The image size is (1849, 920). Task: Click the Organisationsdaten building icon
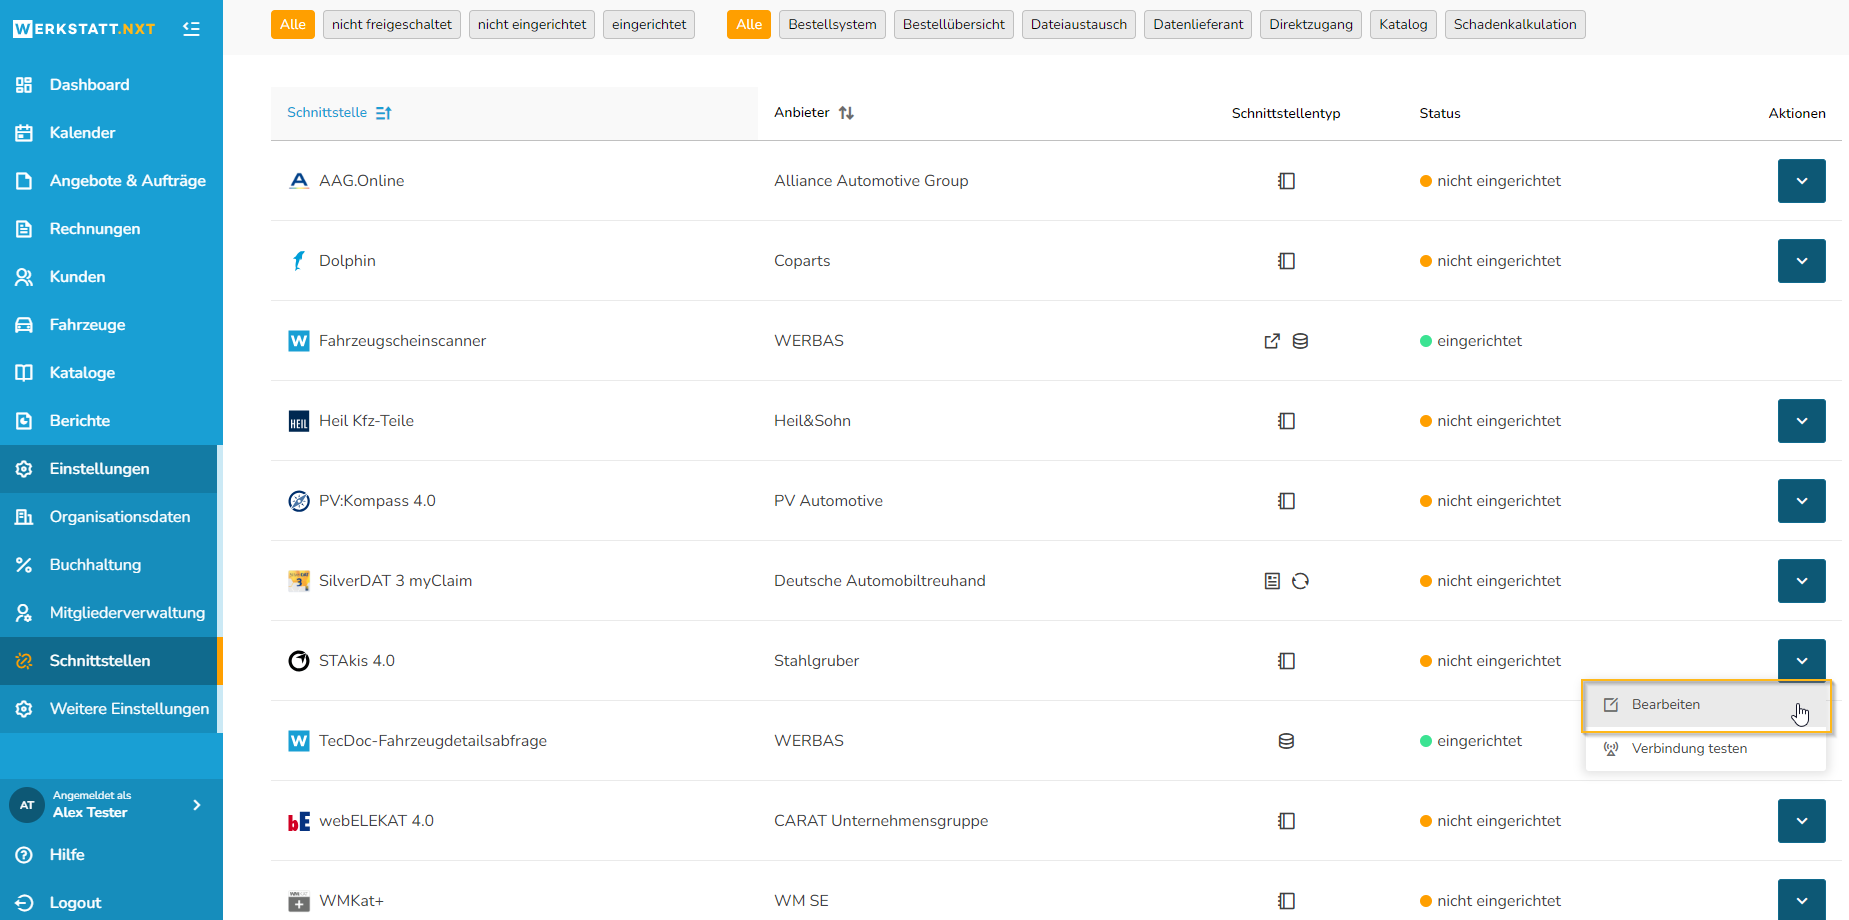(24, 517)
